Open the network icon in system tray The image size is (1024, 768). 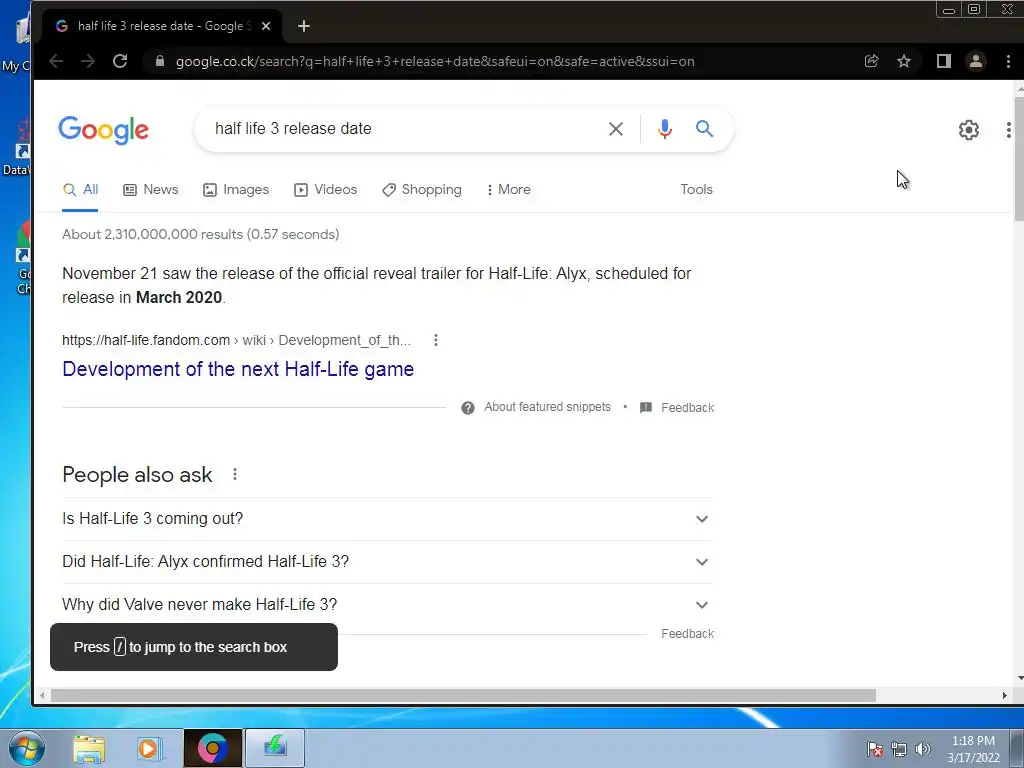point(899,749)
